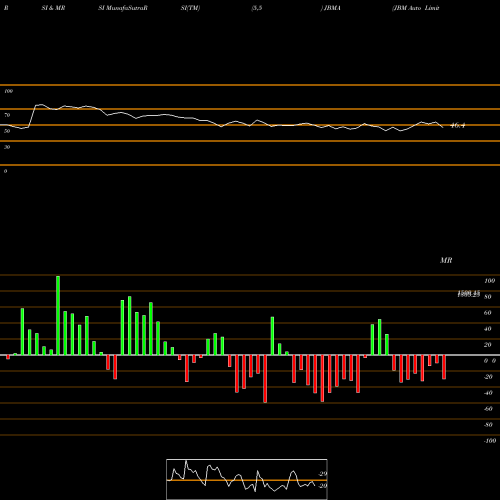Select the 40 label on MR axis
The width and height of the screenshot is (500, 500).
(x=488, y=329)
